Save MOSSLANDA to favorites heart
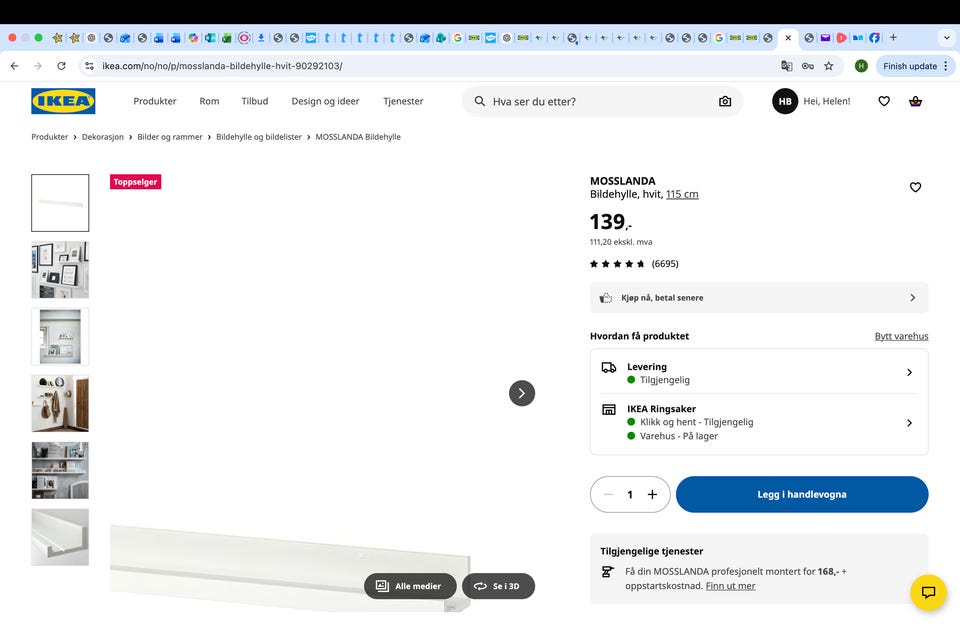The width and height of the screenshot is (960, 624). coord(915,187)
